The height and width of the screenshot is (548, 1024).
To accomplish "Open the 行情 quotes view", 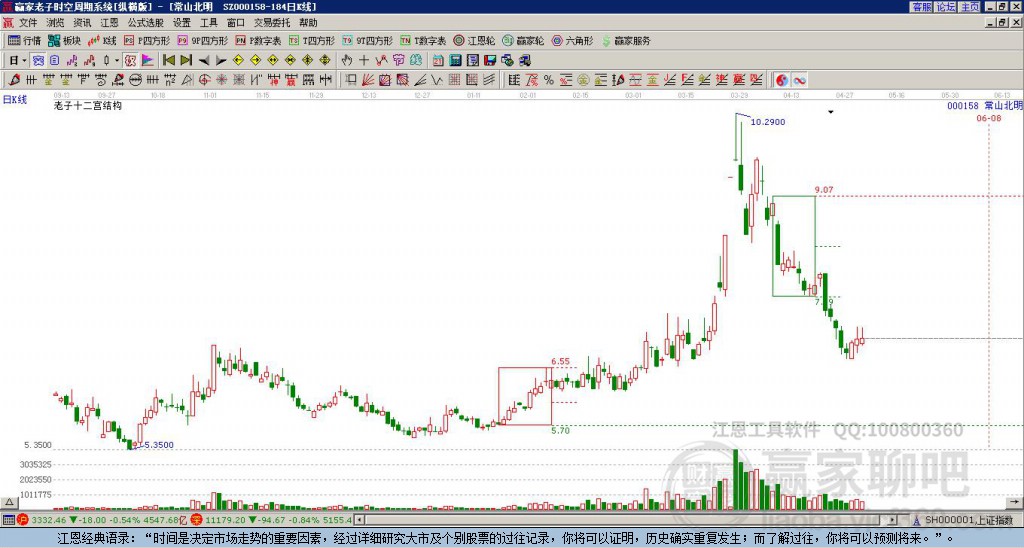I will pyautogui.click(x=25, y=40).
